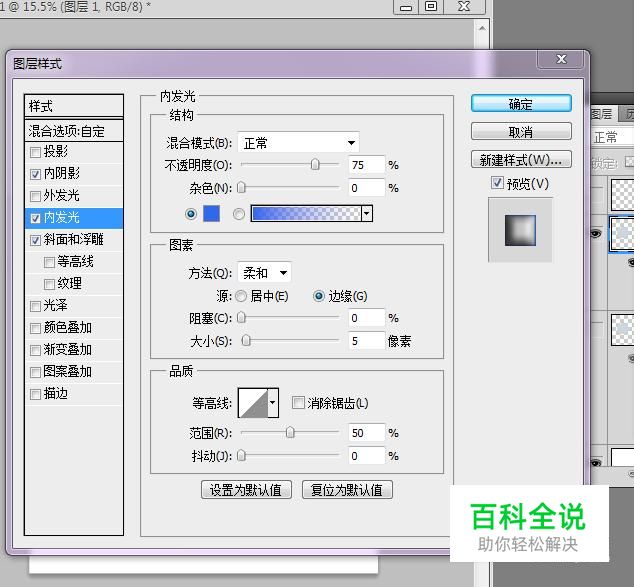Enable the 图案叠加 style checkbox
634x587 pixels.
point(36,372)
